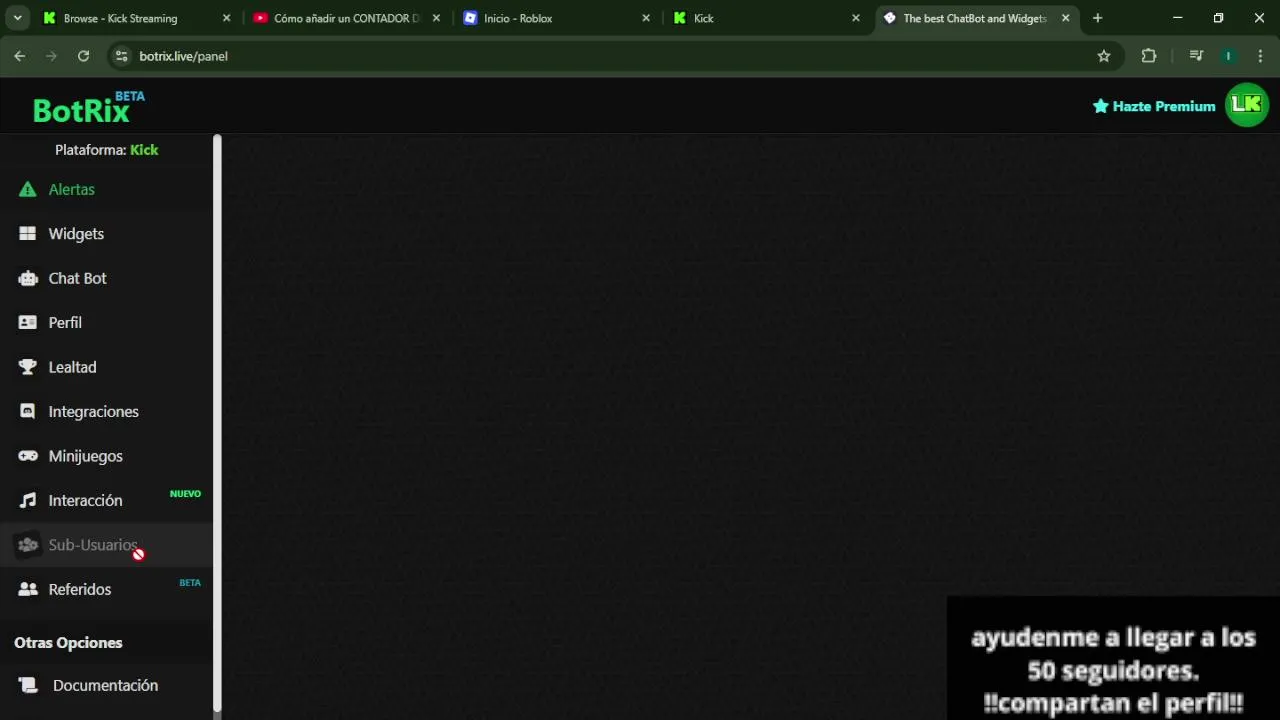Click the Sub-Usuarios group icon
This screenshot has width=1280, height=720.
click(28, 545)
